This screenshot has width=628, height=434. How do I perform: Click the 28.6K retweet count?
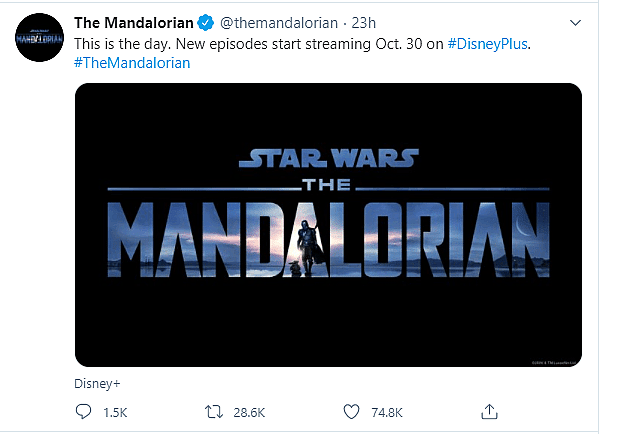(x=250, y=411)
